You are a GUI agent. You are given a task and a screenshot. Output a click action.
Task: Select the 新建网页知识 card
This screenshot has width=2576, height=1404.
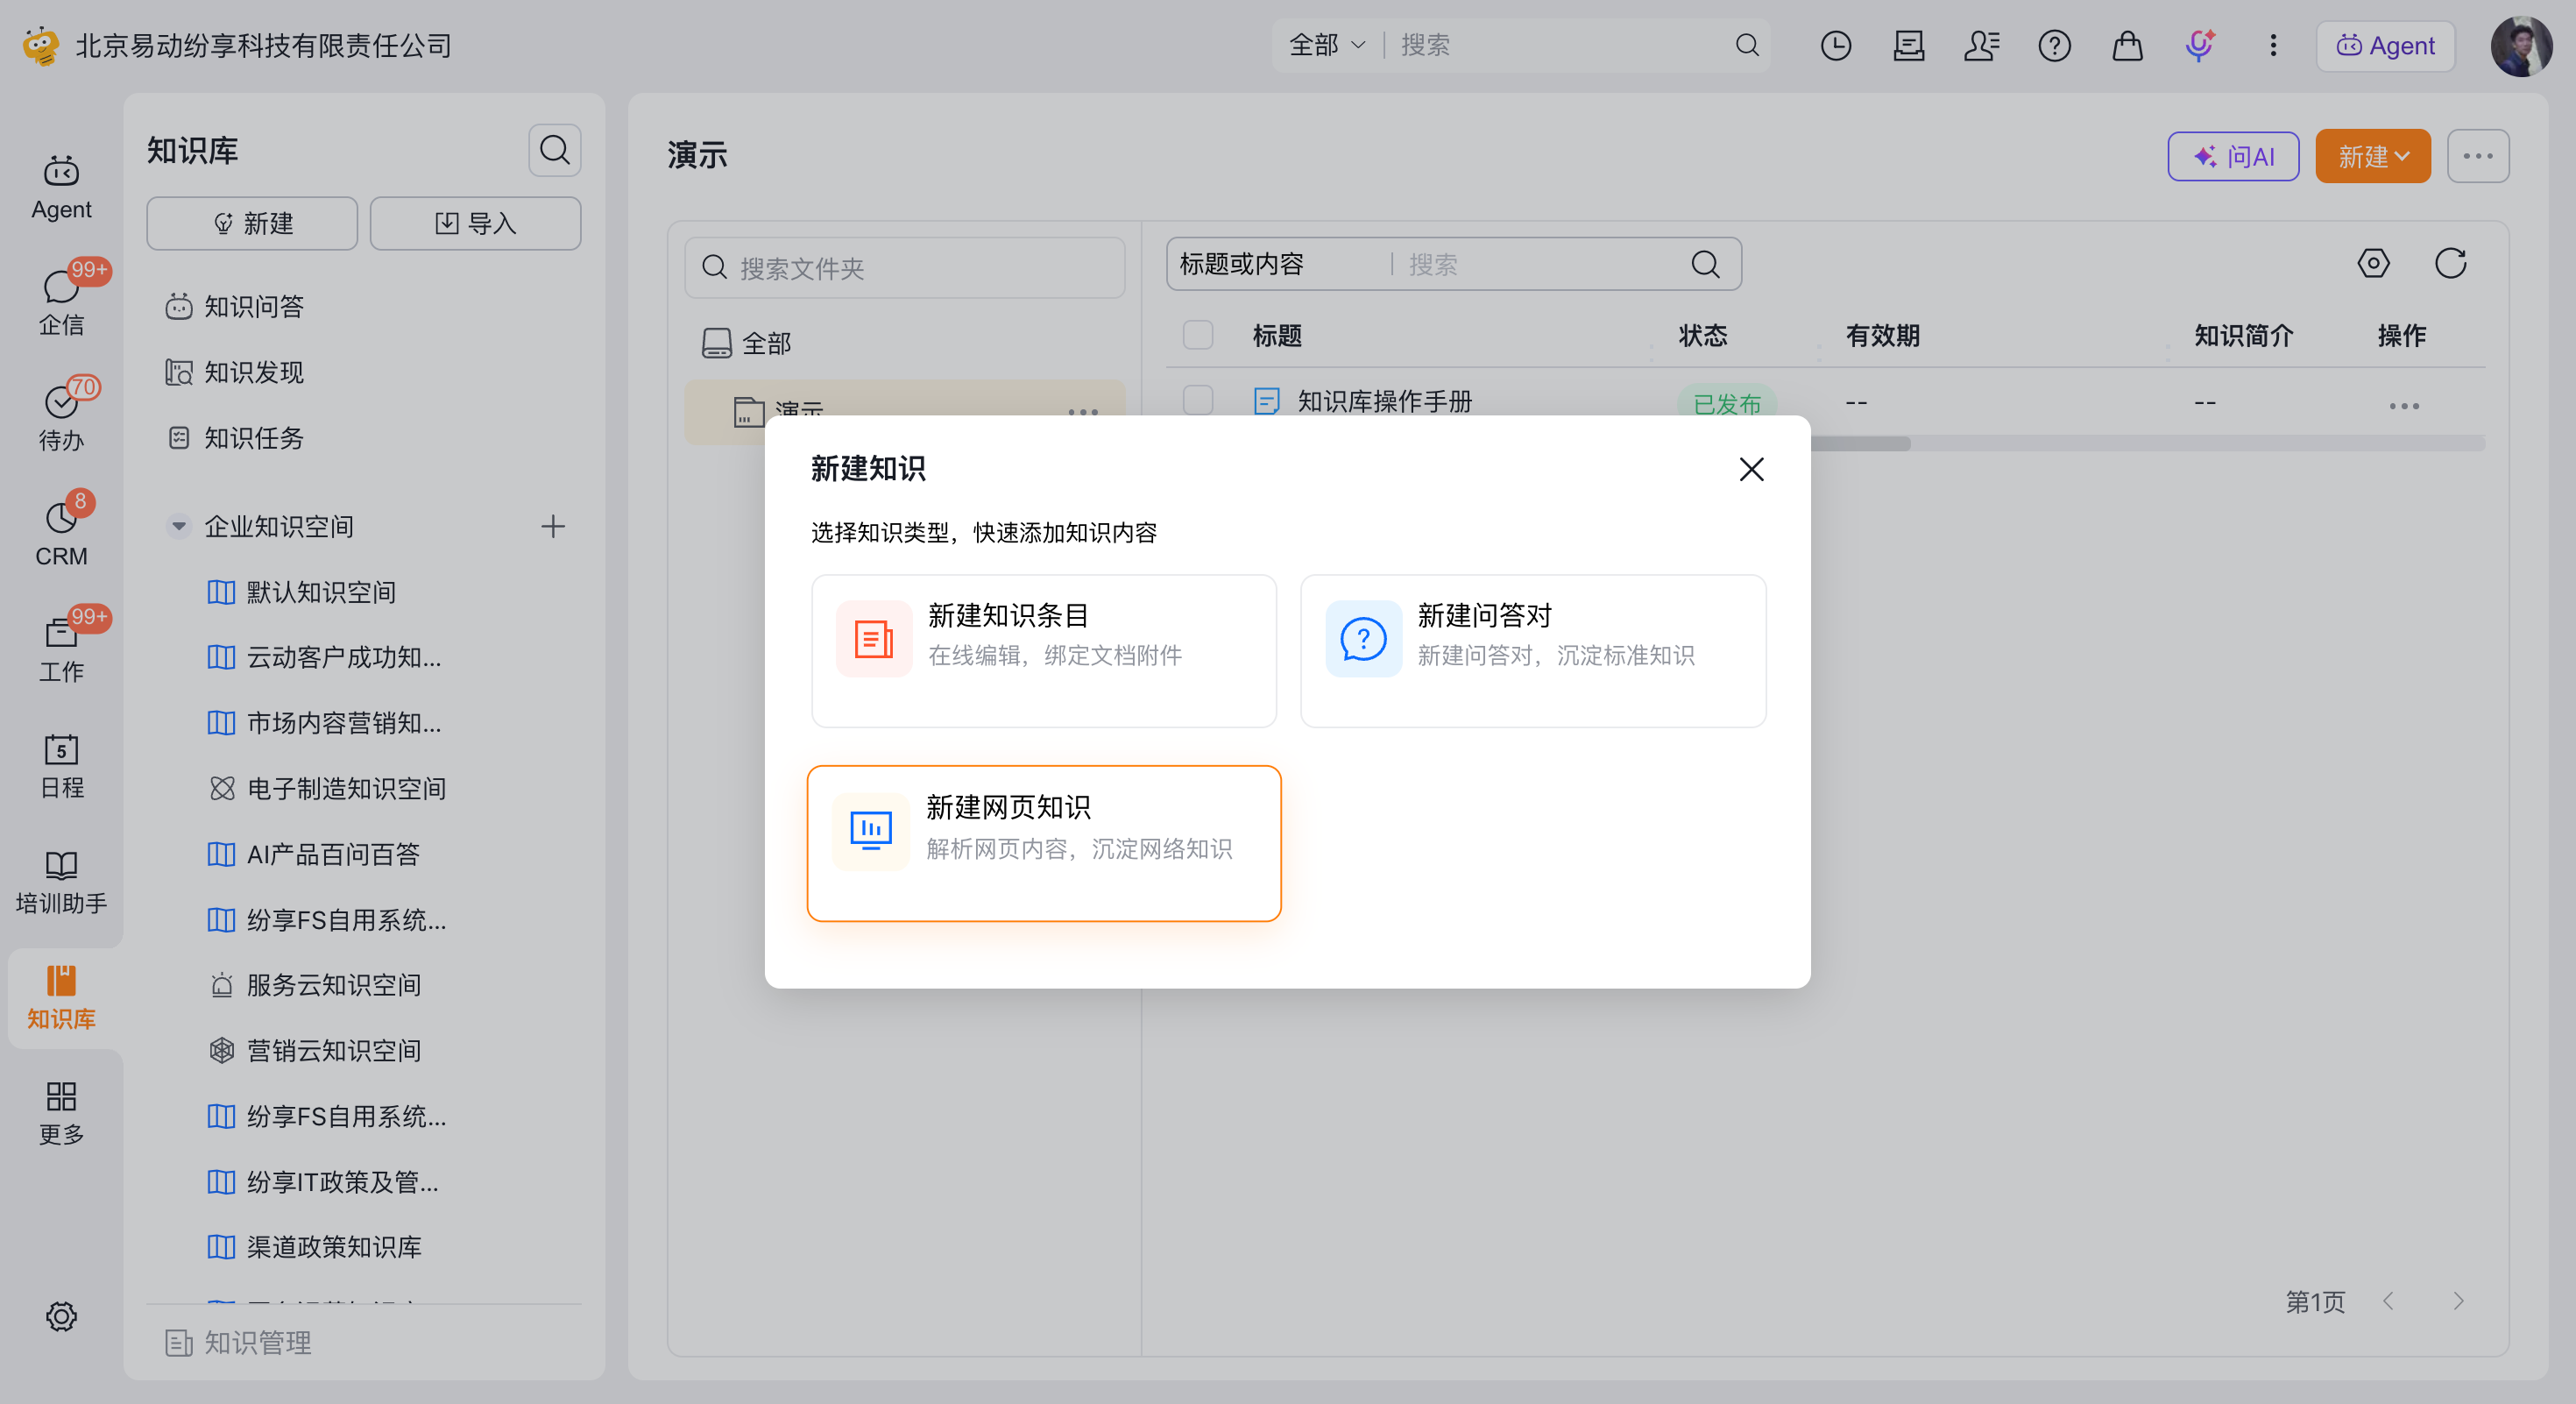point(1043,843)
